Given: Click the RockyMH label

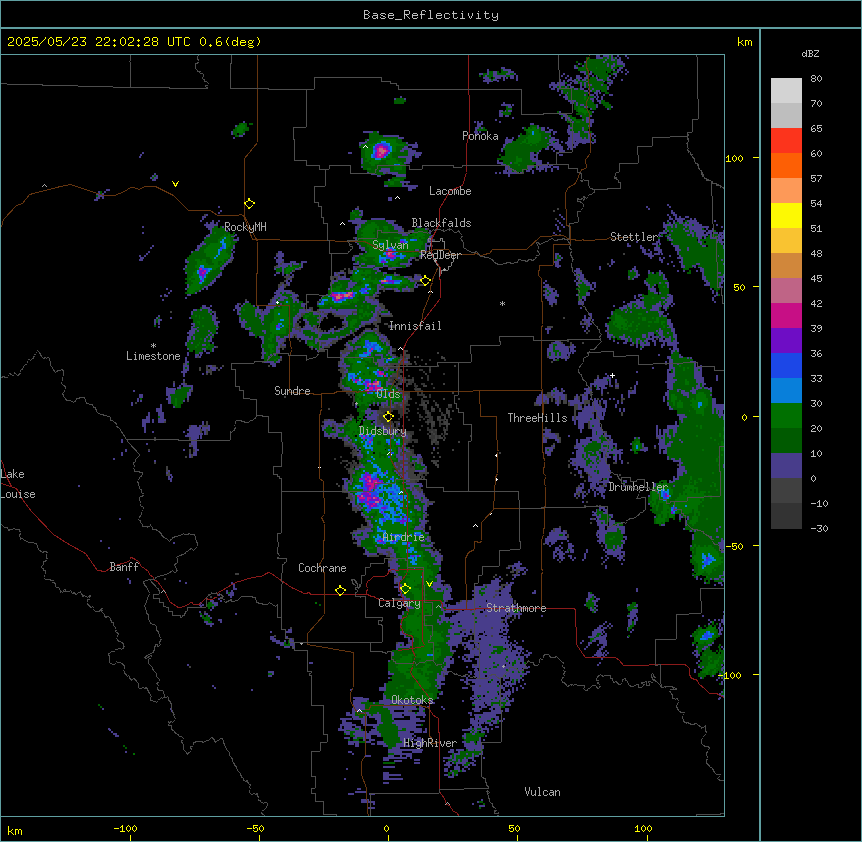Looking at the screenshot, I should tap(245, 227).
